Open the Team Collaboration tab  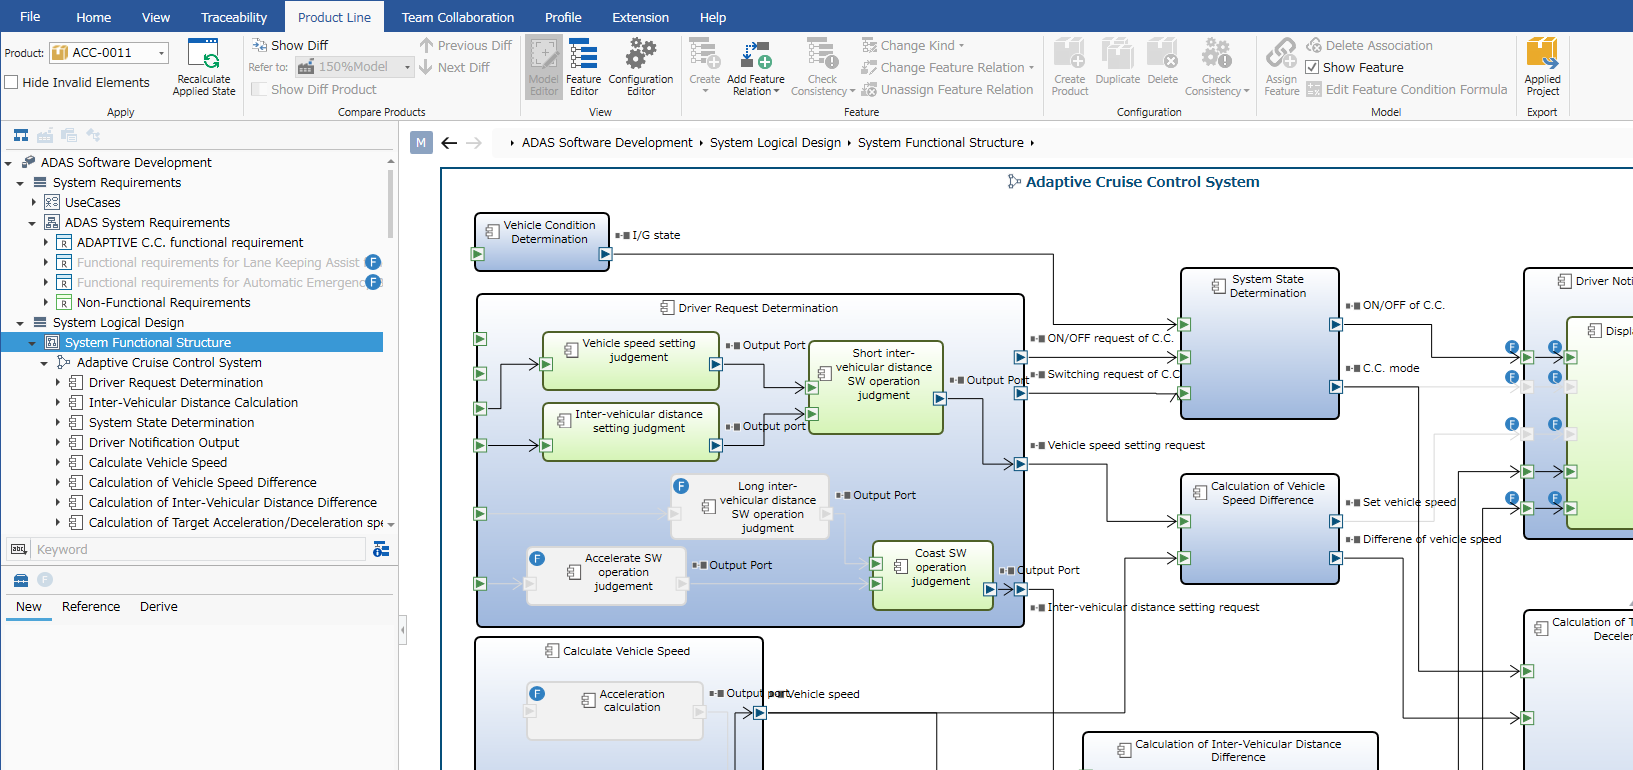[x=458, y=17]
